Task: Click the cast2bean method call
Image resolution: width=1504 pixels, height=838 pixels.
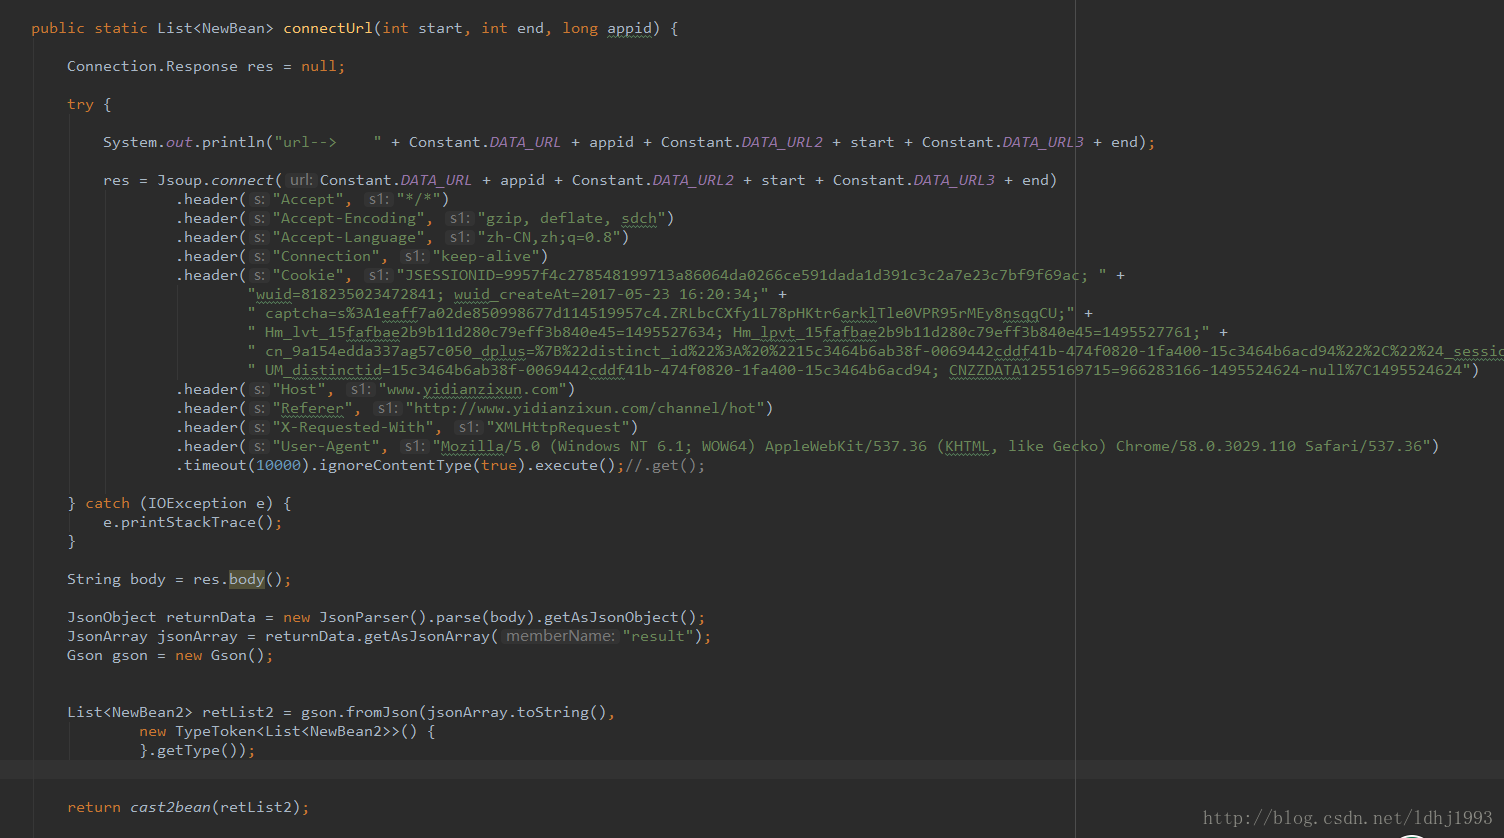Action: 170,807
